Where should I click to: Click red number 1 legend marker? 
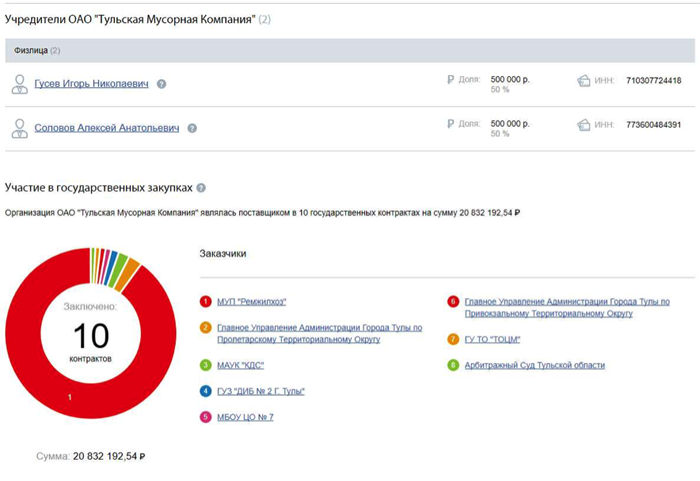point(206,301)
